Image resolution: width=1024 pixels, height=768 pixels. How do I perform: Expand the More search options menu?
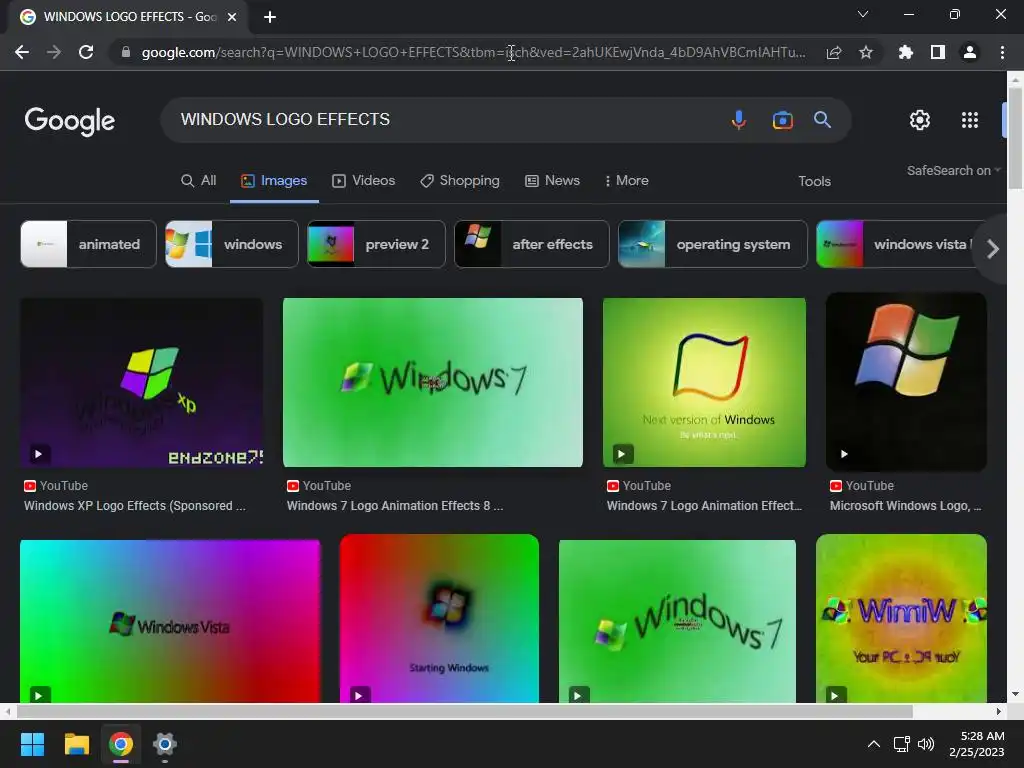point(626,181)
